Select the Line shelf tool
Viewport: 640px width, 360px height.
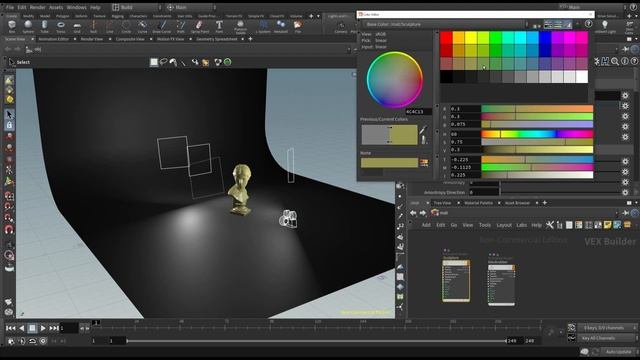(x=110, y=27)
